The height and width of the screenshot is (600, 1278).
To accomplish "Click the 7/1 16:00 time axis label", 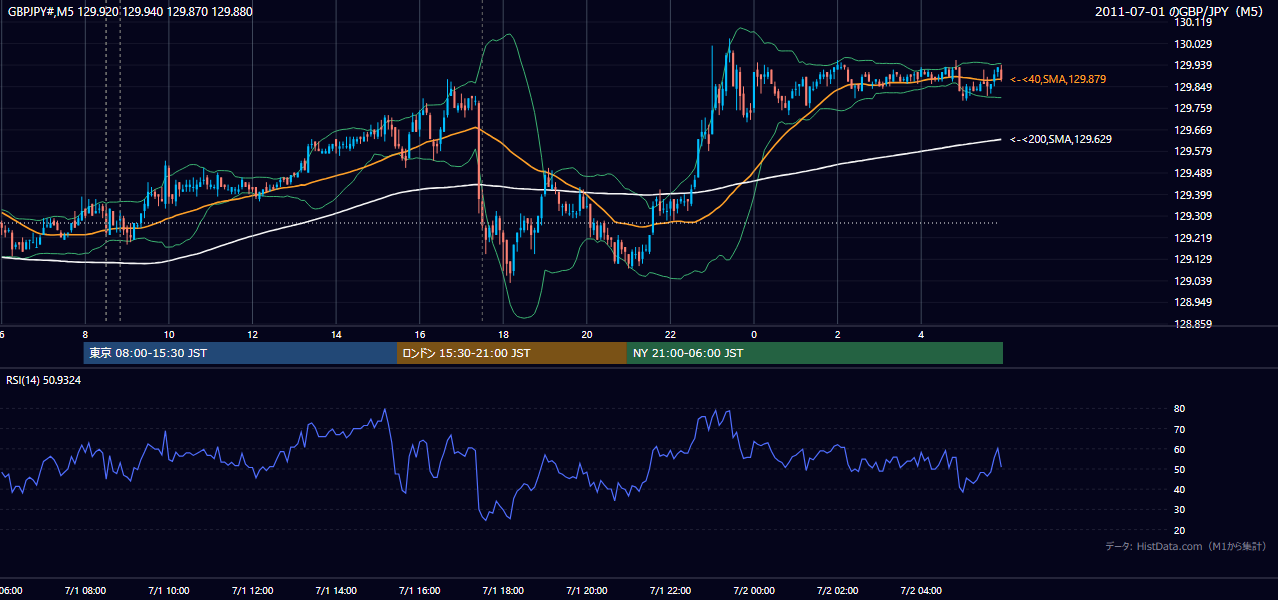I will click(419, 591).
